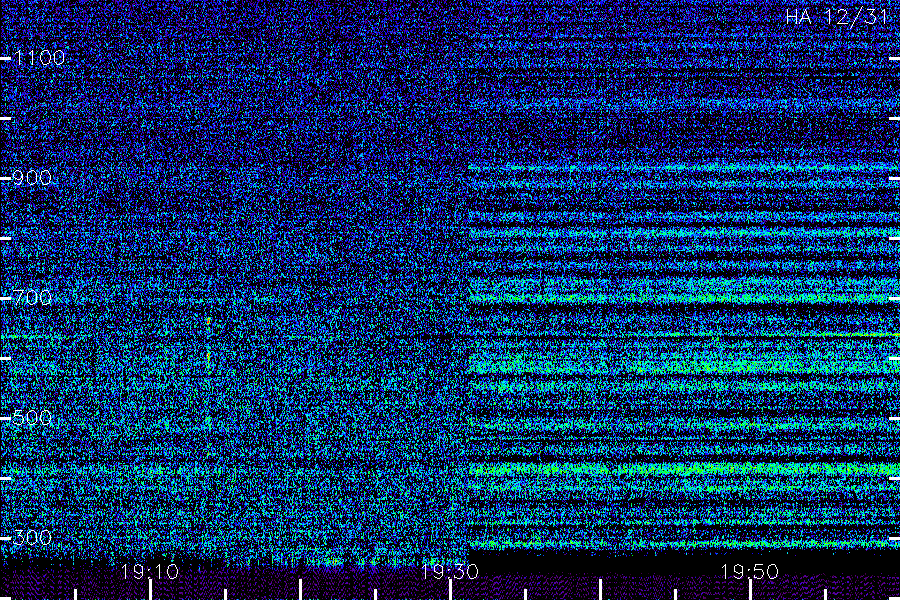Click the 500 frequency axis label
This screenshot has width=900, height=600.
(32, 417)
